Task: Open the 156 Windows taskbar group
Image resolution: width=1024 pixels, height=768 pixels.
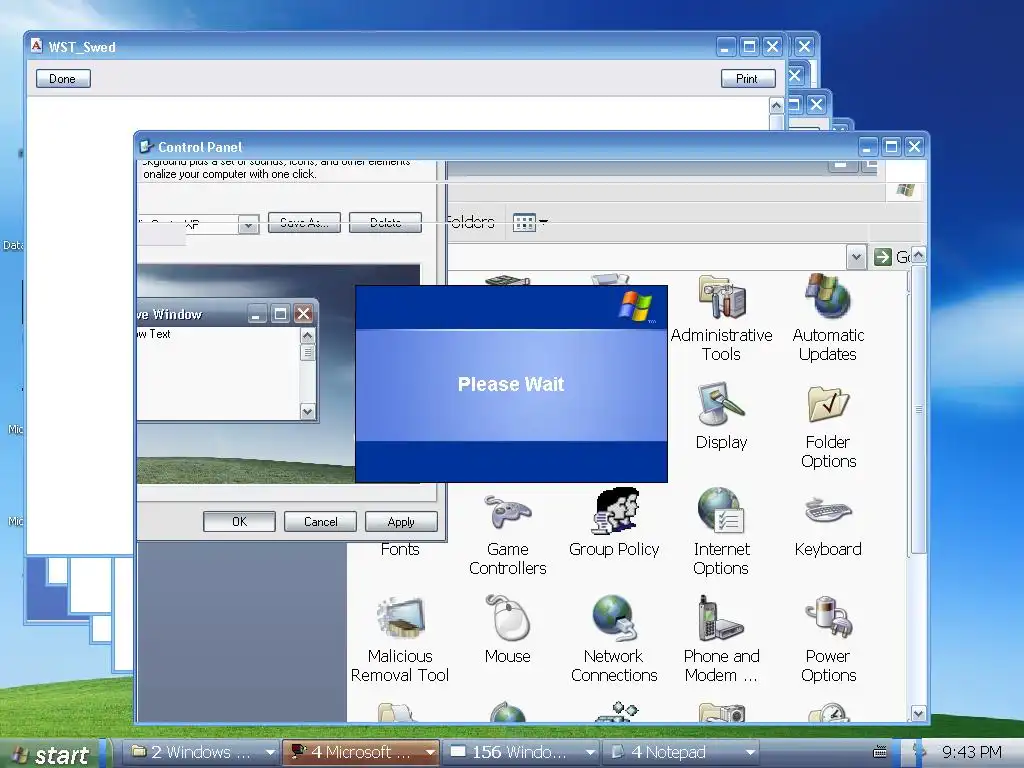Action: (520, 752)
